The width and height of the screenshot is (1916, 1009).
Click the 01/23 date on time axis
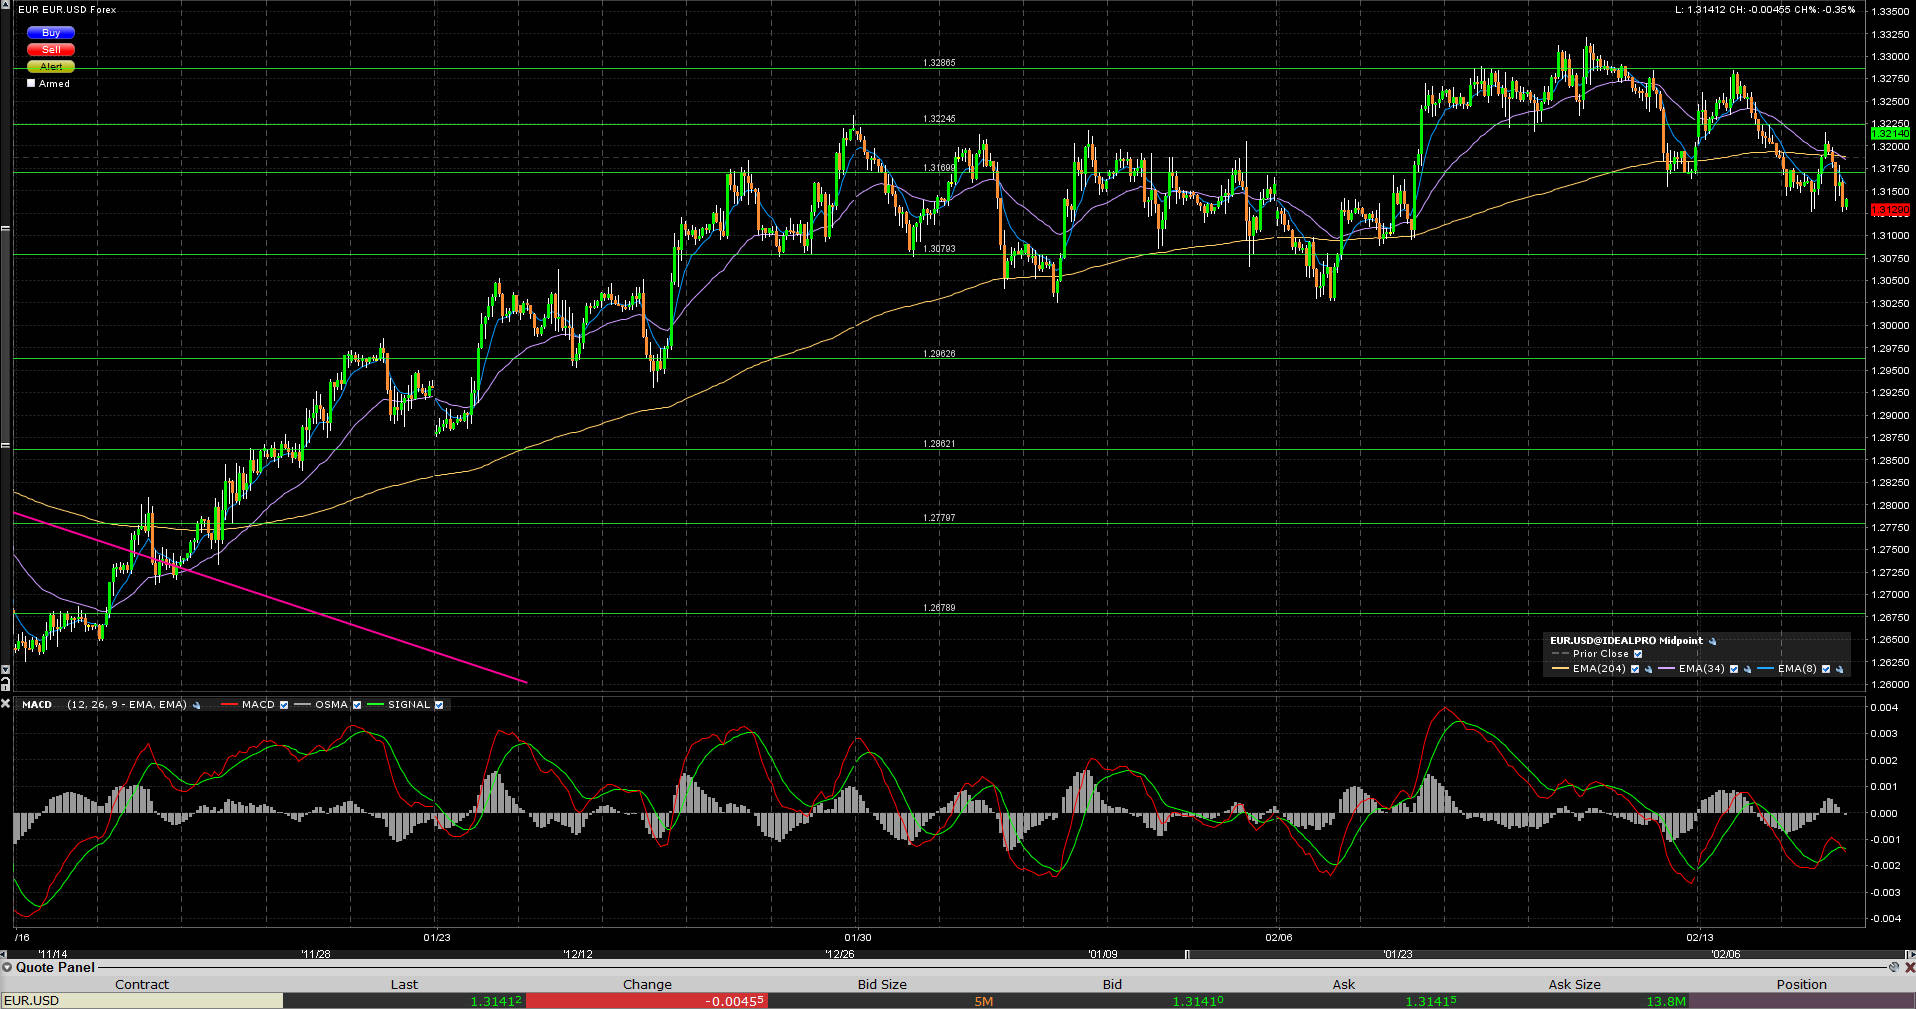pyautogui.click(x=437, y=938)
